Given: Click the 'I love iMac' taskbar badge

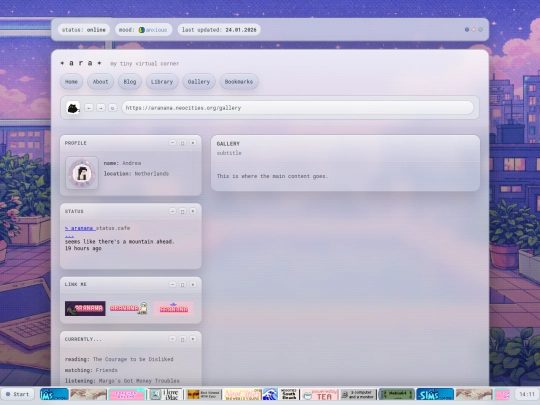Looking at the screenshot, I should tap(165, 394).
